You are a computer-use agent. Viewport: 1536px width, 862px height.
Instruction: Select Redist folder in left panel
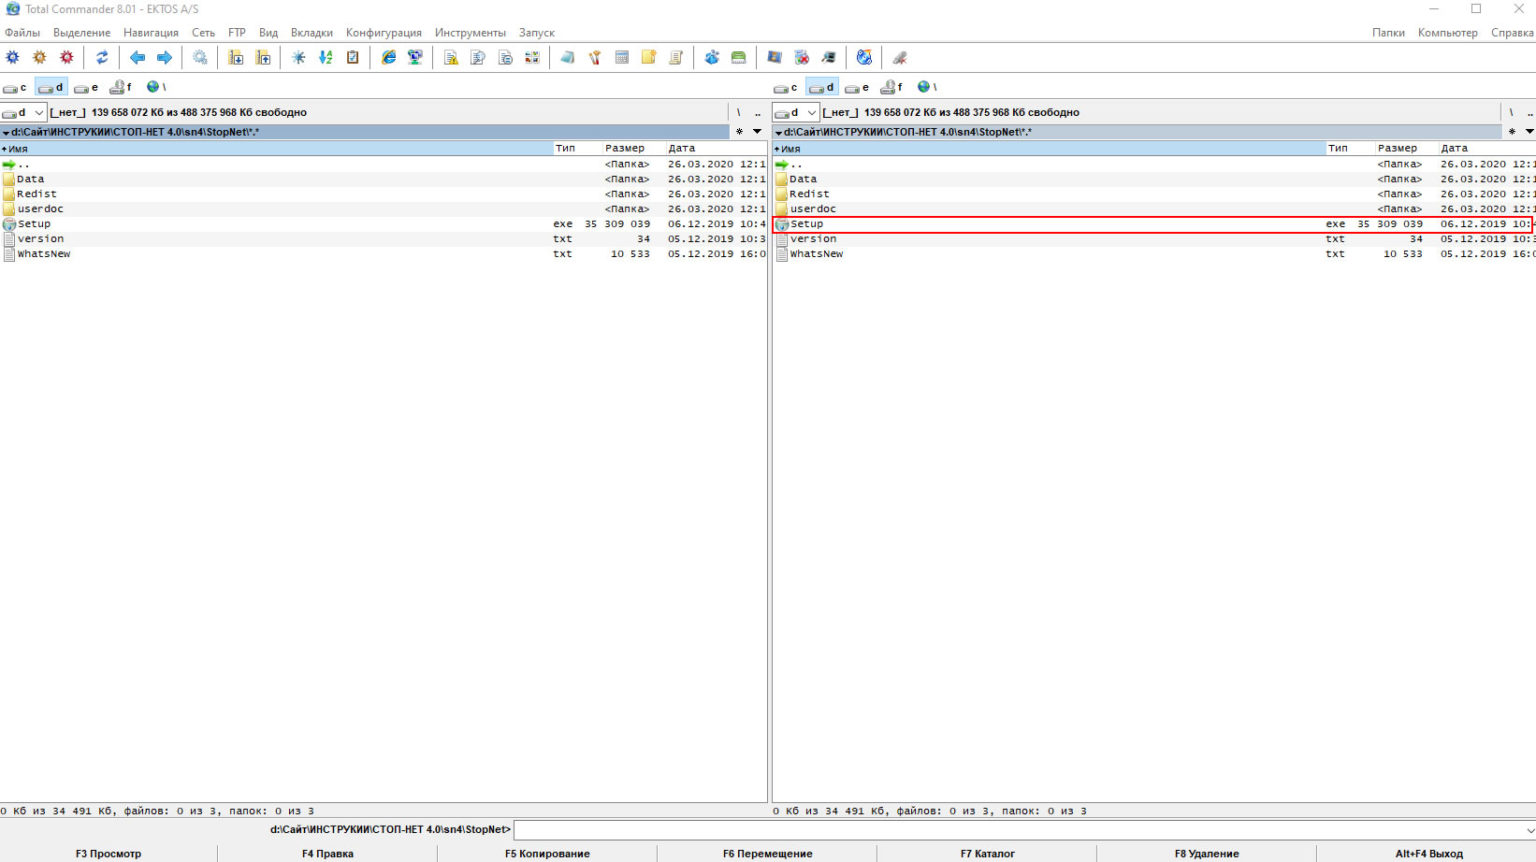384,194
